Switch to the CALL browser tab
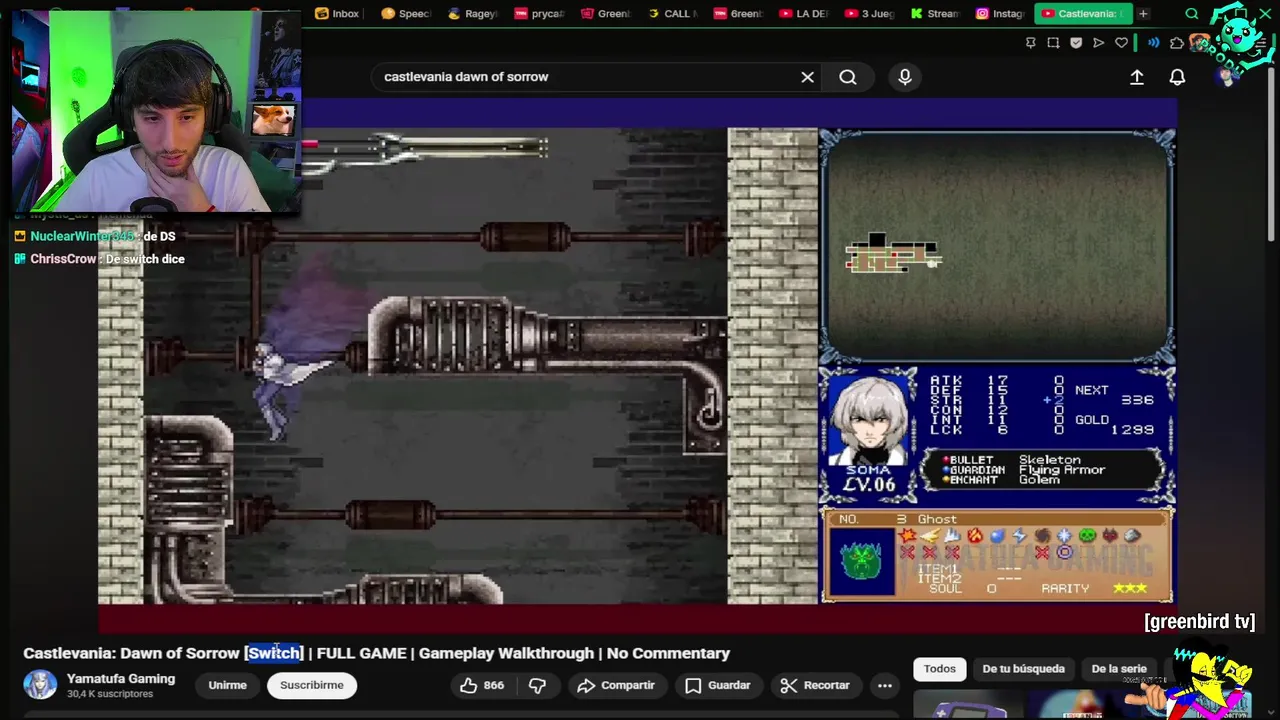The width and height of the screenshot is (1280, 720). [672, 14]
